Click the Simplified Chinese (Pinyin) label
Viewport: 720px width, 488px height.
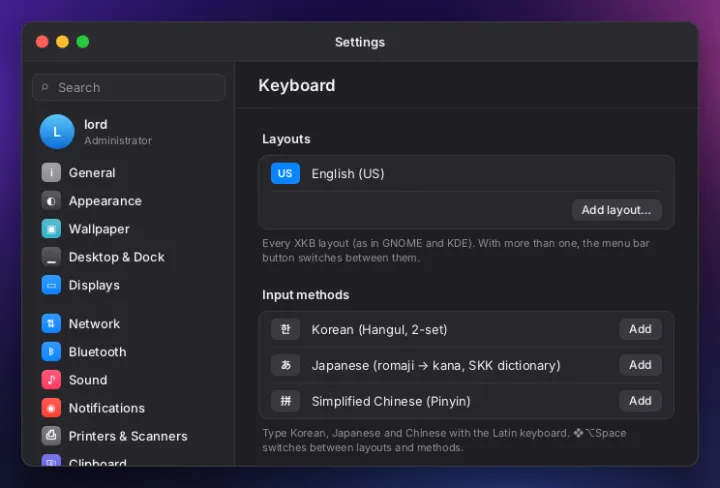(x=391, y=401)
